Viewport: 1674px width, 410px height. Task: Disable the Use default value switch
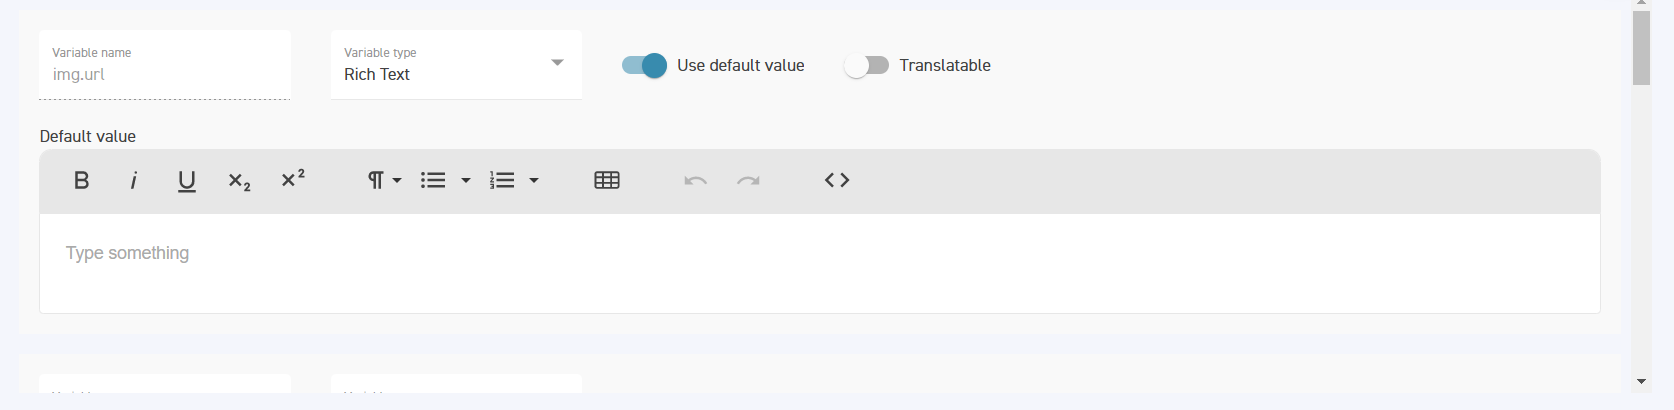(x=644, y=65)
